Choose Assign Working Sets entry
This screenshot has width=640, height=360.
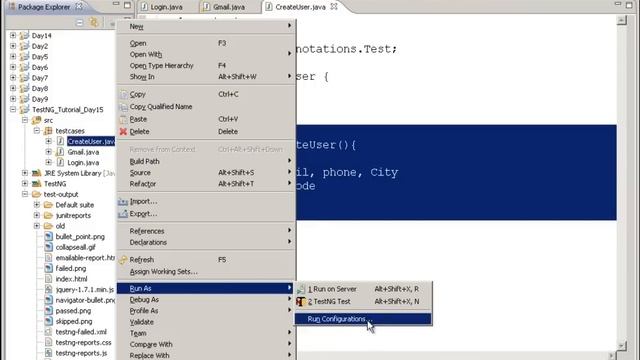(206, 271)
